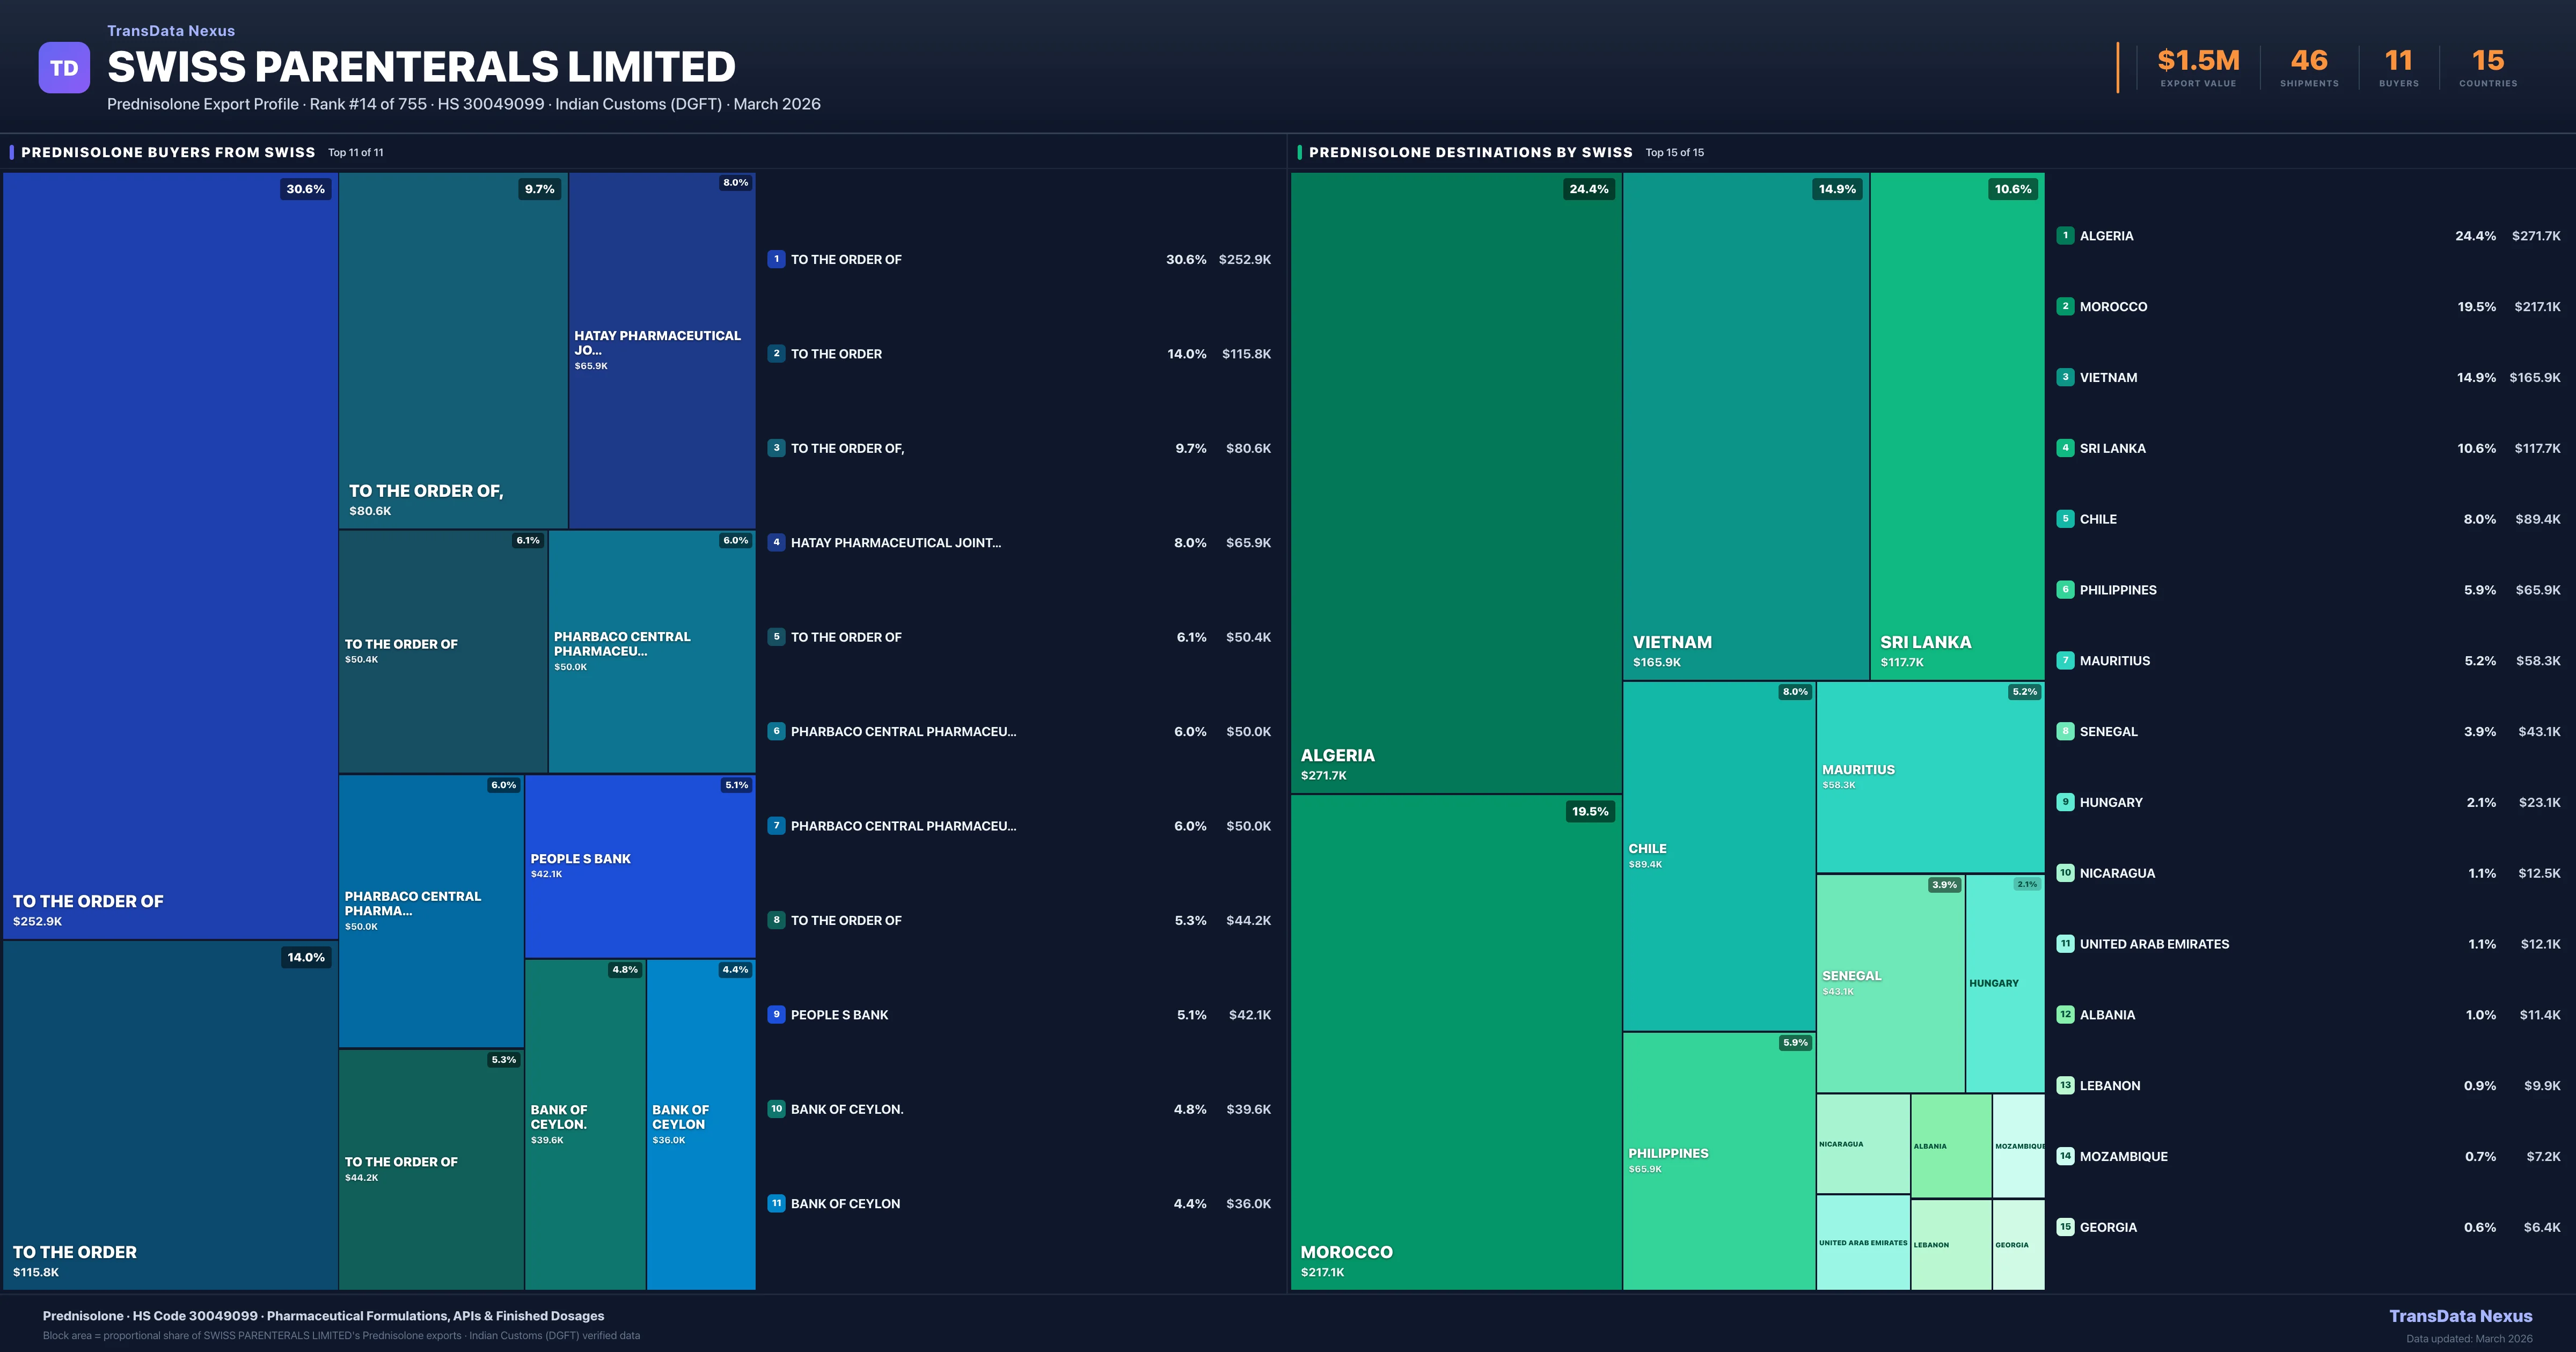Click the purple TD logo icon
This screenshot has width=2576, height=1352.
[64, 68]
